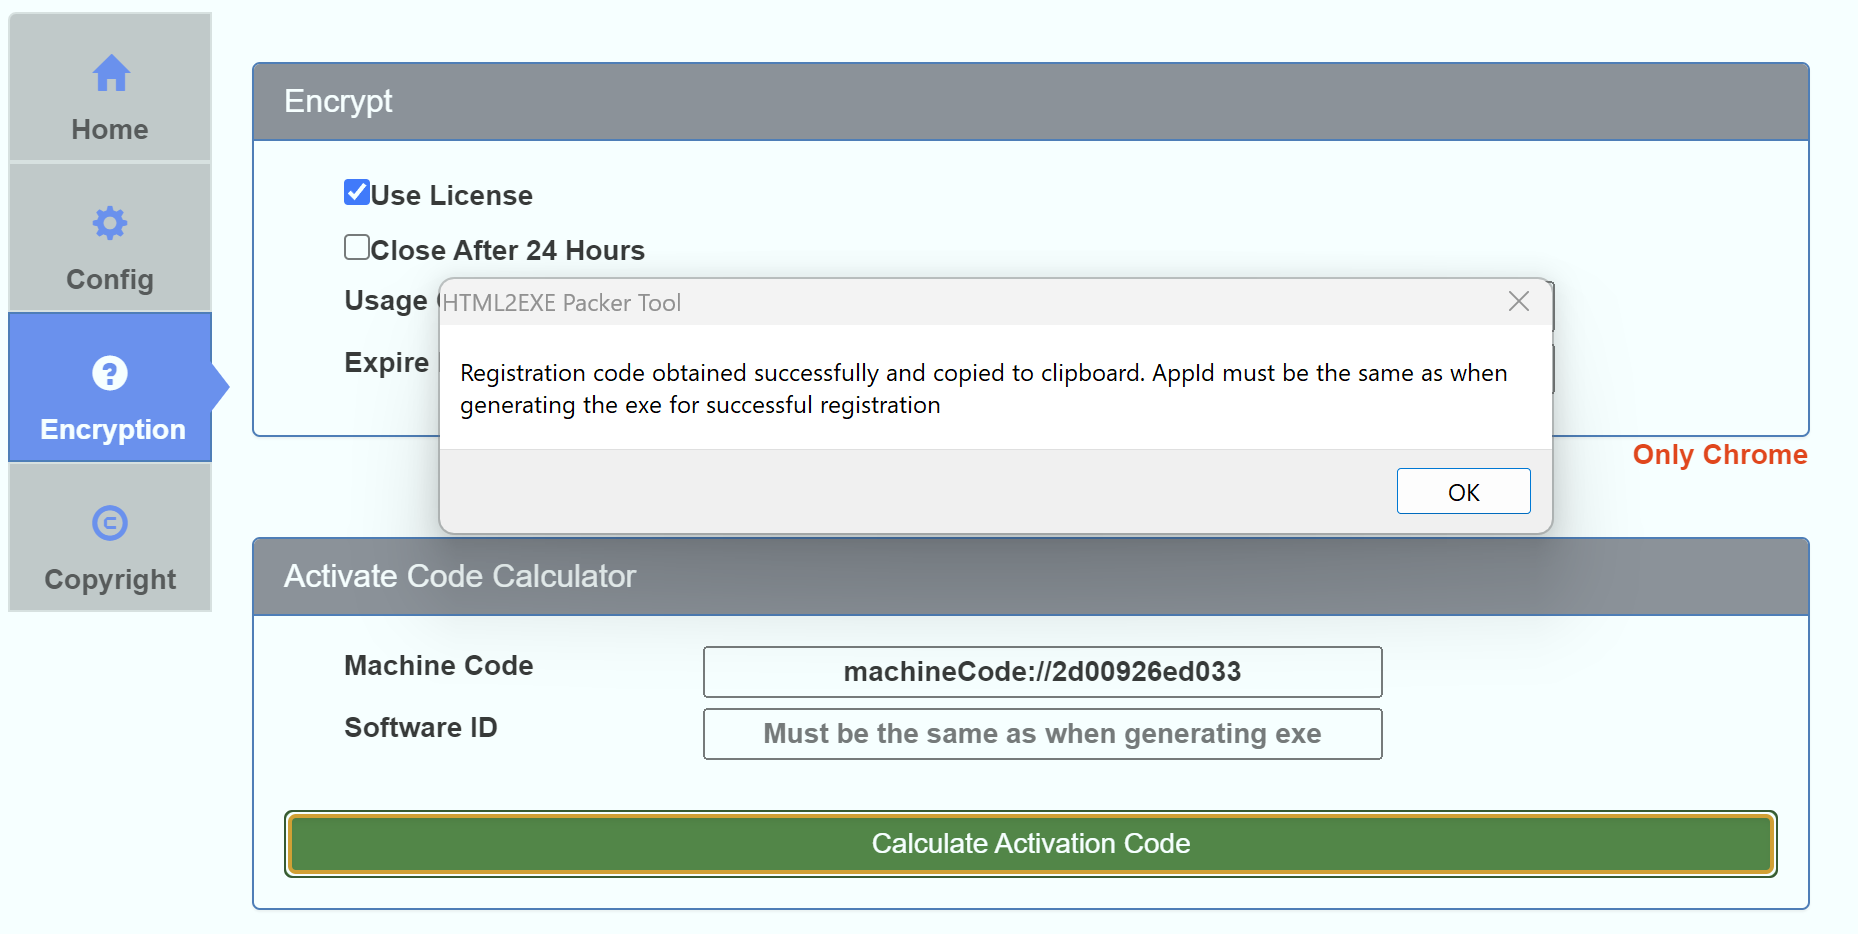
Task: Uncheck the Use License checkbox
Action: 356,191
